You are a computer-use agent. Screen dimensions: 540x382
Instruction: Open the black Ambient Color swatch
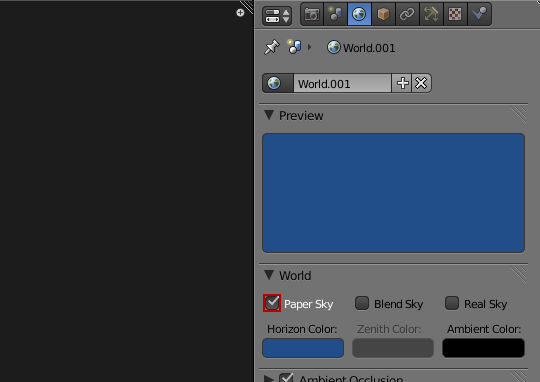click(x=484, y=348)
